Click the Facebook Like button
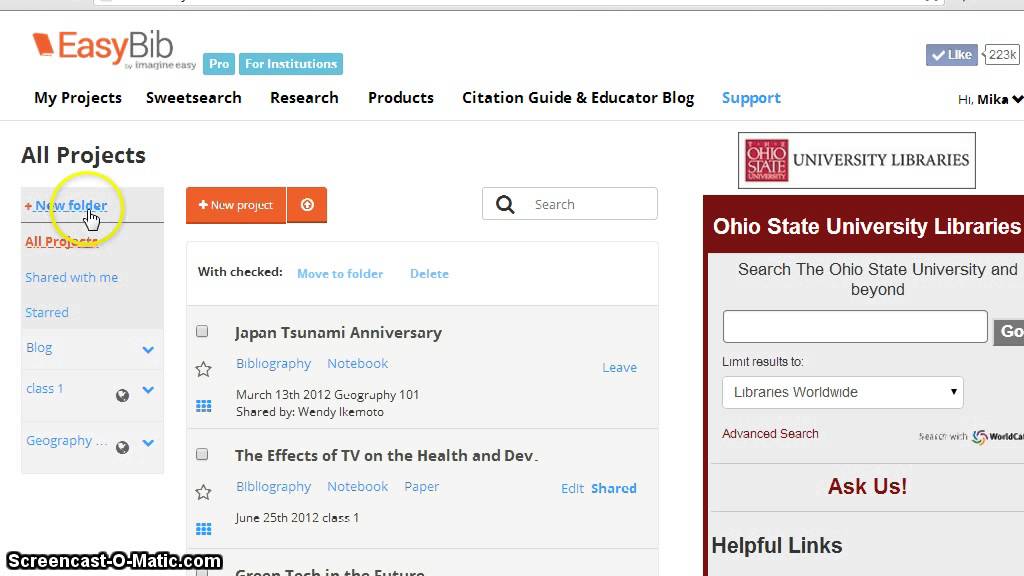 point(951,55)
